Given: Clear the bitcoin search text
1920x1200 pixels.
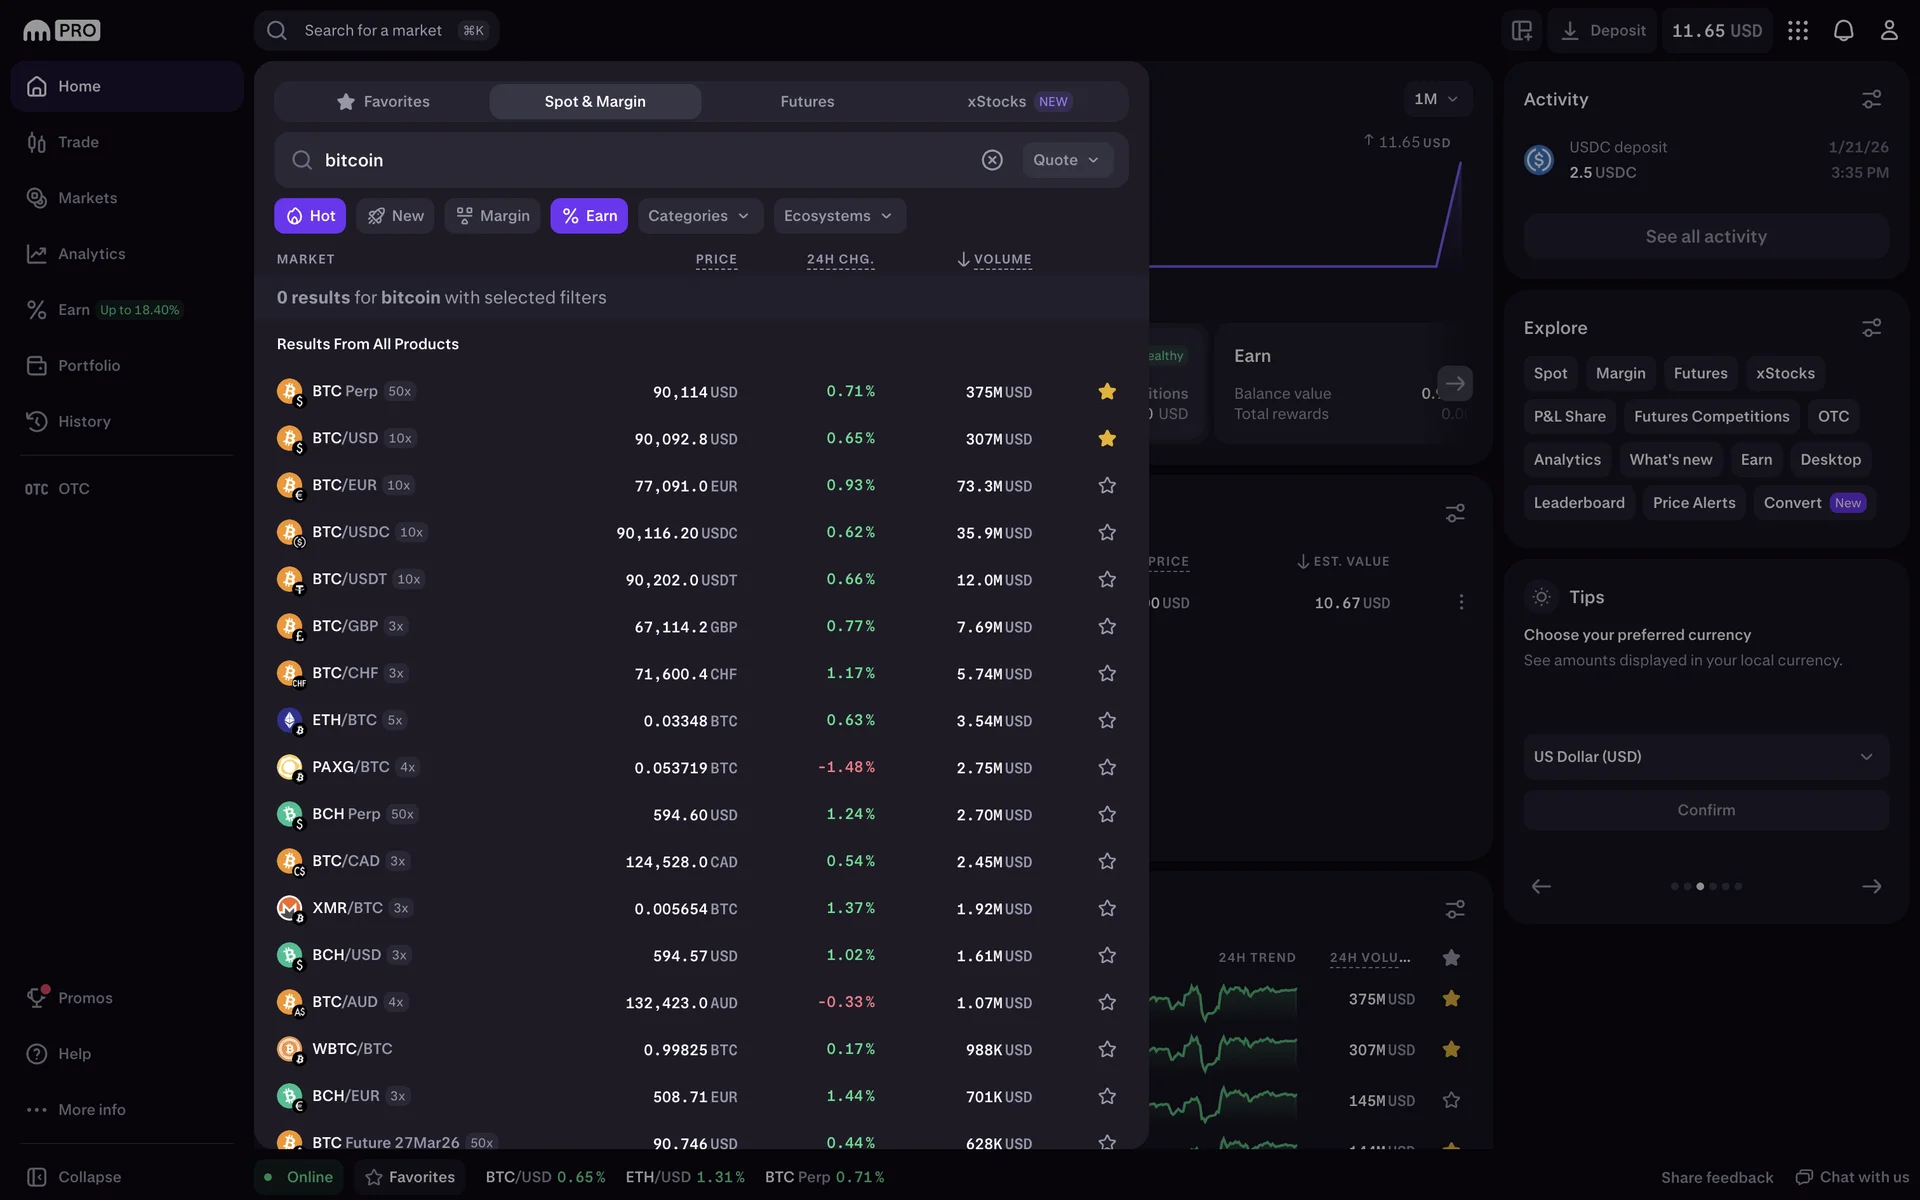Looking at the screenshot, I should click(991, 160).
